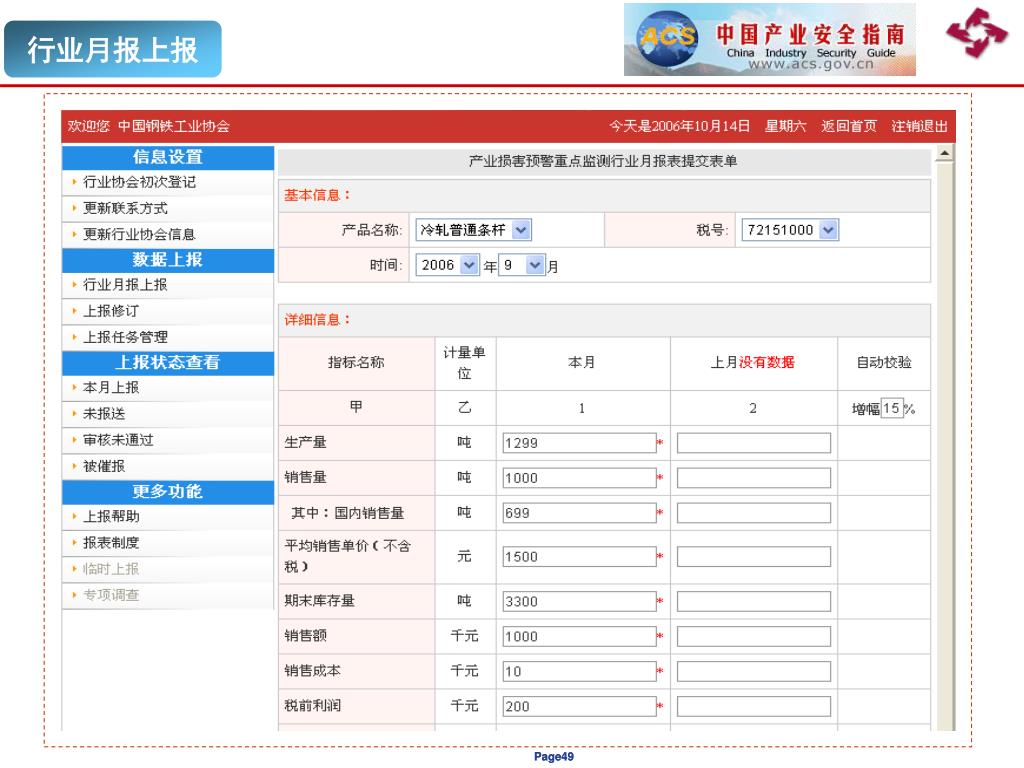View 被催报 list

pyautogui.click(x=104, y=466)
